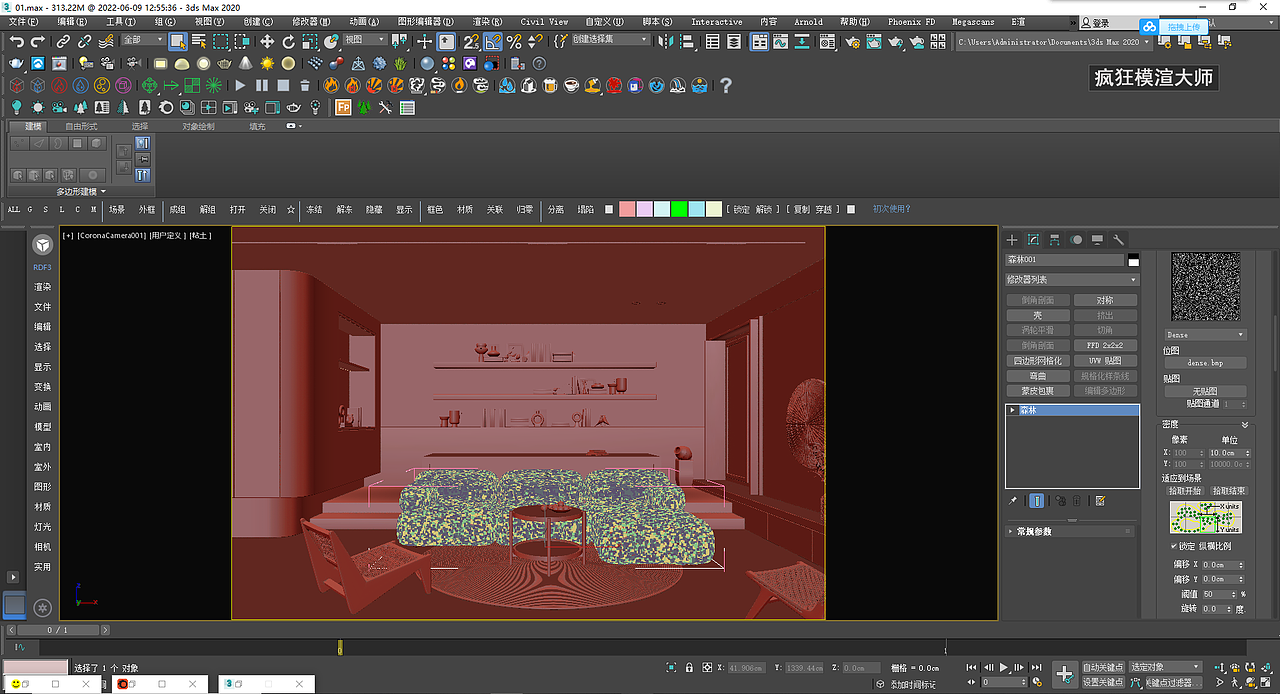
Task: Open the 全部 selection filter dropdown
Action: [x=143, y=40]
